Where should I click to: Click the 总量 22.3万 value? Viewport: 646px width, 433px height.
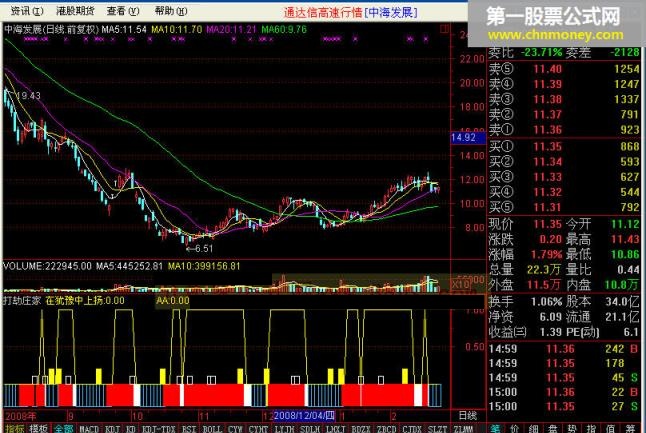(544, 269)
